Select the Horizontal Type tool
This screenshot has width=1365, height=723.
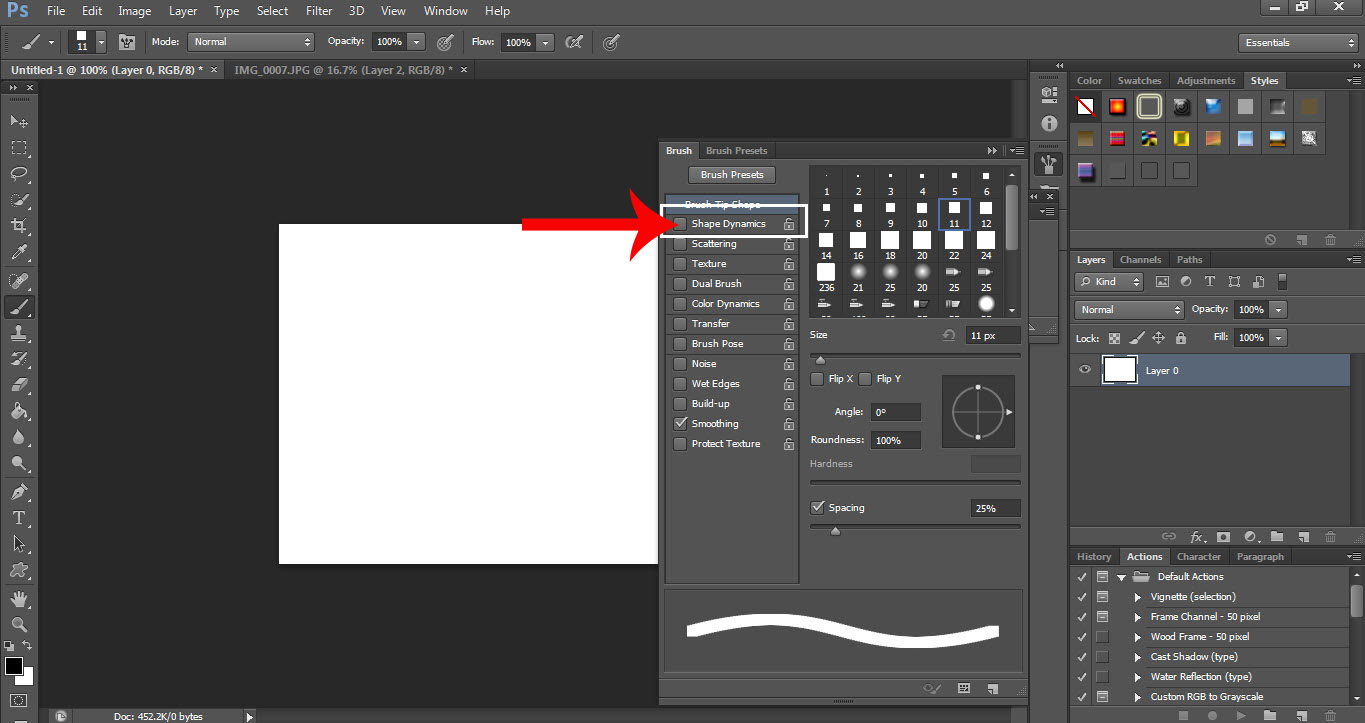tap(19, 517)
